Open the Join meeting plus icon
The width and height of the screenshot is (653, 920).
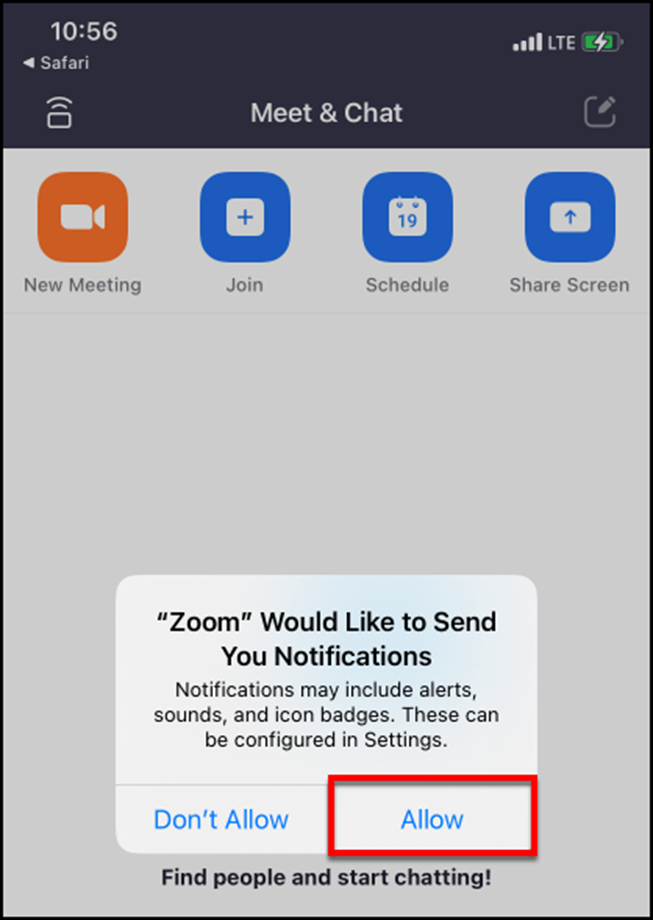[x=245, y=217]
